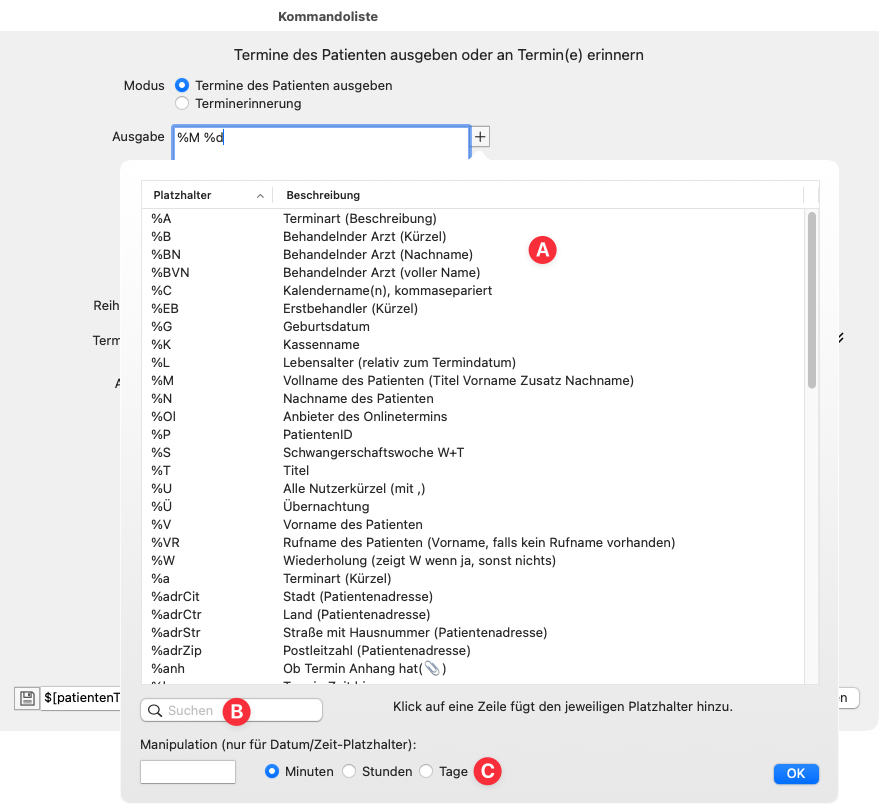The image size is (882, 808).
Task: Select row %adrStr Straße mit Hausnummer
Action: pyautogui.click(x=474, y=632)
